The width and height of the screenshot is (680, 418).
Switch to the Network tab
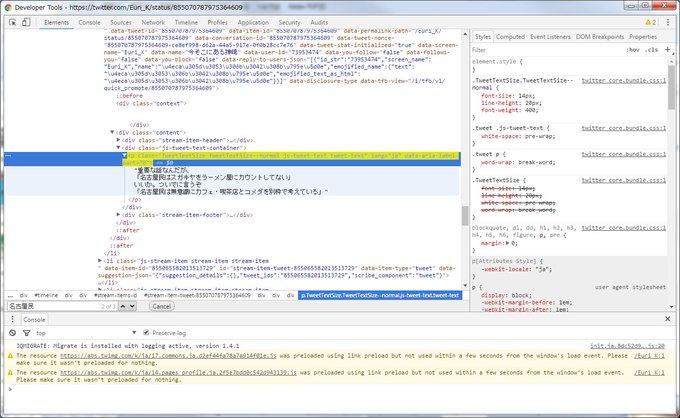click(153, 22)
